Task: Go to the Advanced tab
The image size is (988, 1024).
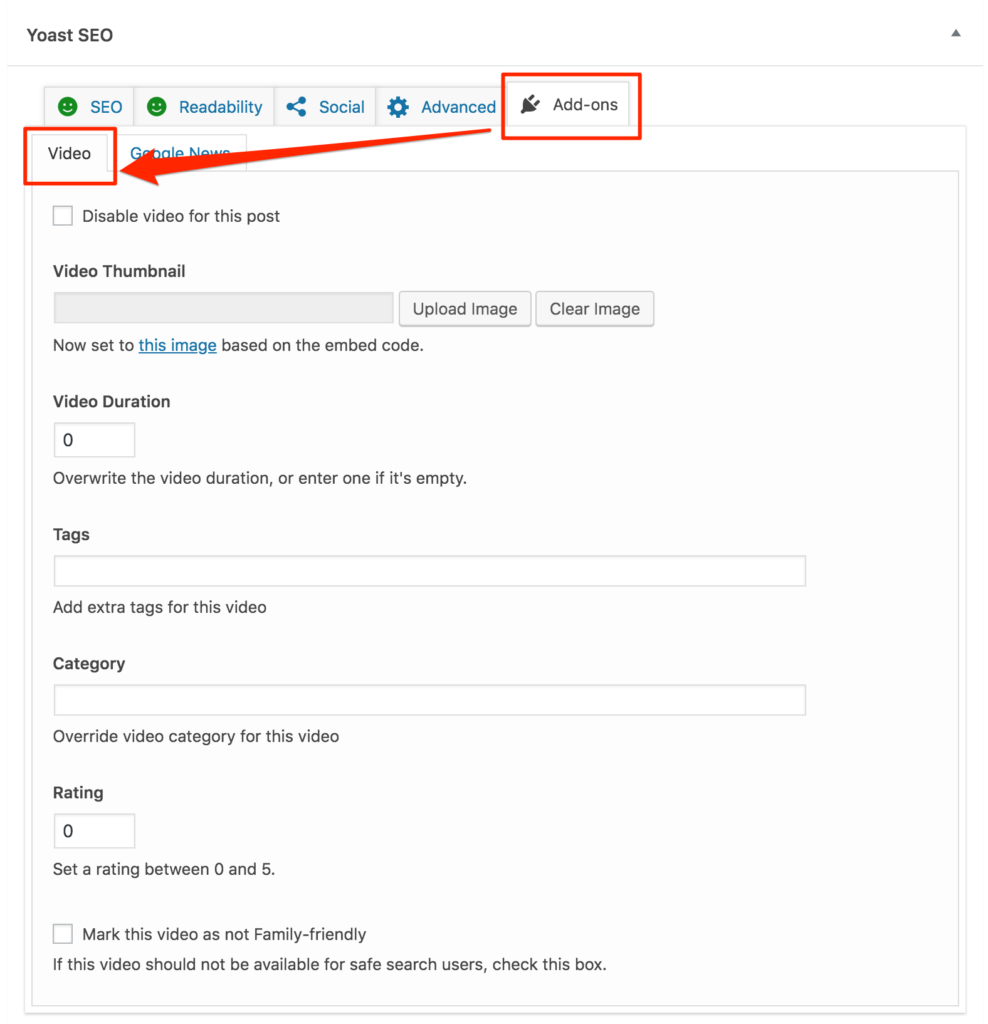Action: pos(441,106)
